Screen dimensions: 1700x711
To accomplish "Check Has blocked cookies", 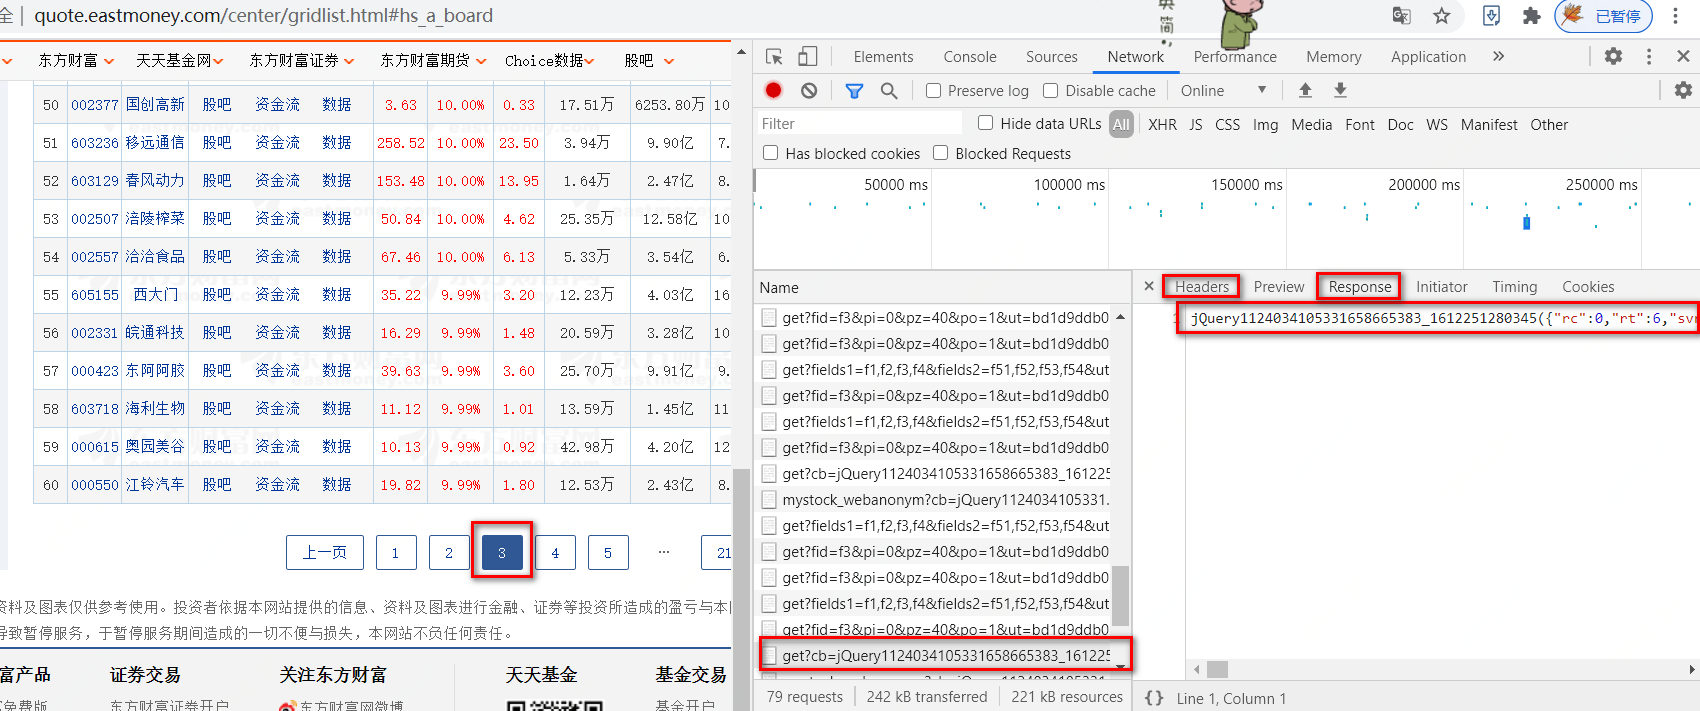I will point(770,153).
